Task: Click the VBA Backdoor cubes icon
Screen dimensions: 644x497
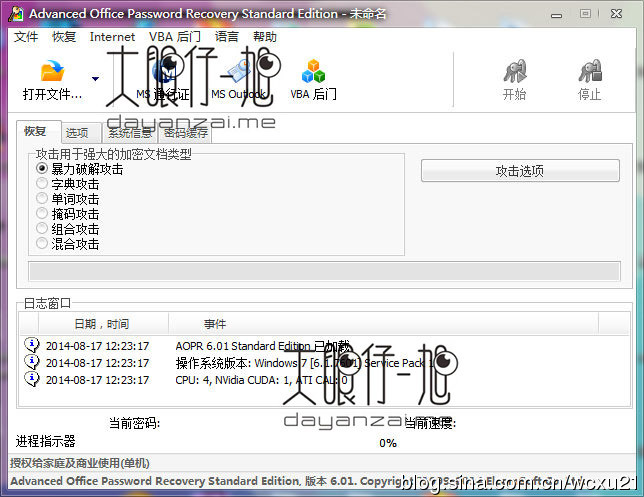Action: [x=313, y=71]
